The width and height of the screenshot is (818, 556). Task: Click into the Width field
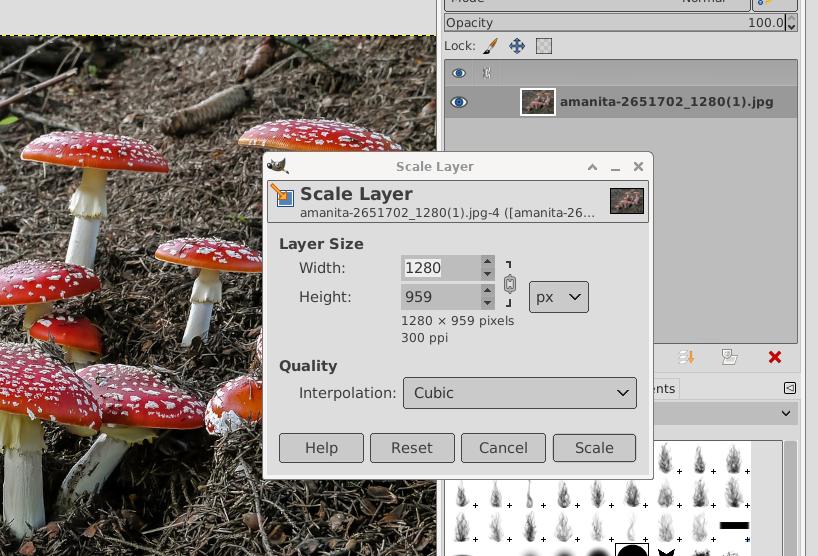441,268
